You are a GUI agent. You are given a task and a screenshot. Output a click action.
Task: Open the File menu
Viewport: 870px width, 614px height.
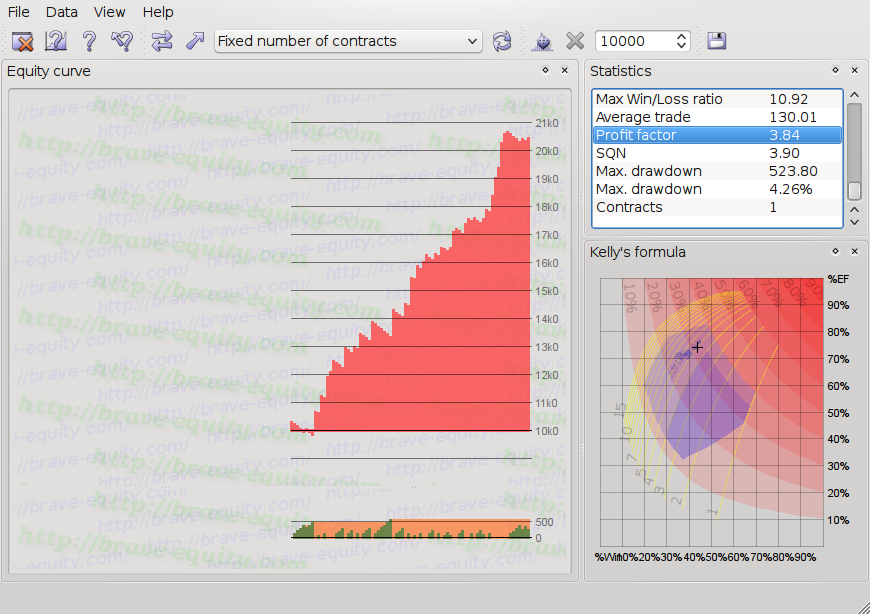point(19,12)
